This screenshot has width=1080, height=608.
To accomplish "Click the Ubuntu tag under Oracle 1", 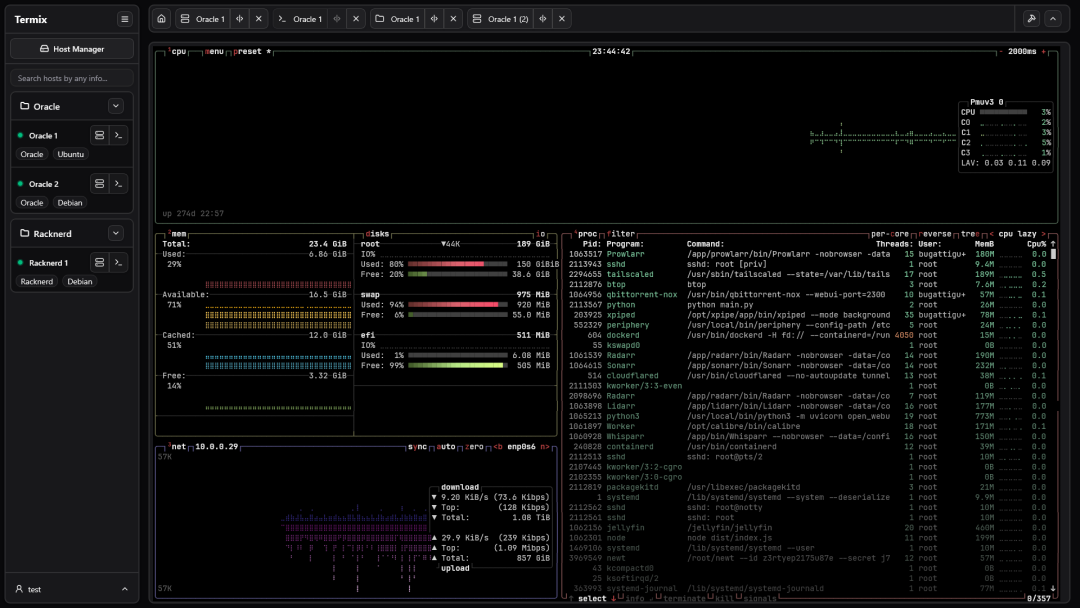I will (70, 154).
